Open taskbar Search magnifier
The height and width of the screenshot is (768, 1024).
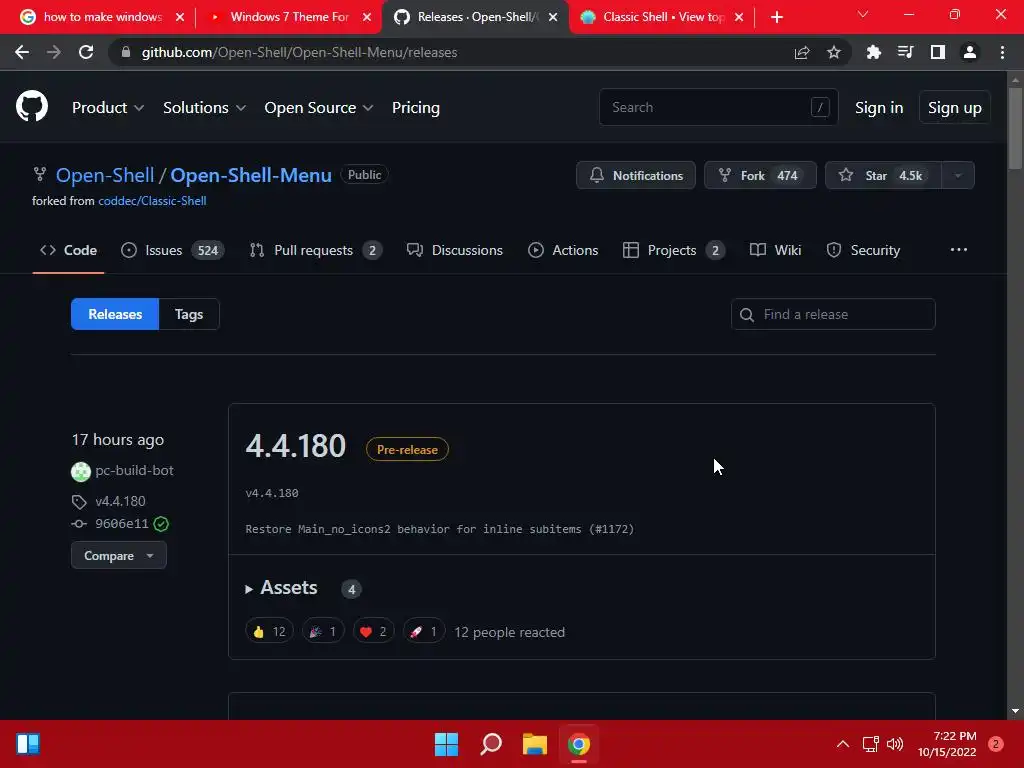click(x=491, y=744)
